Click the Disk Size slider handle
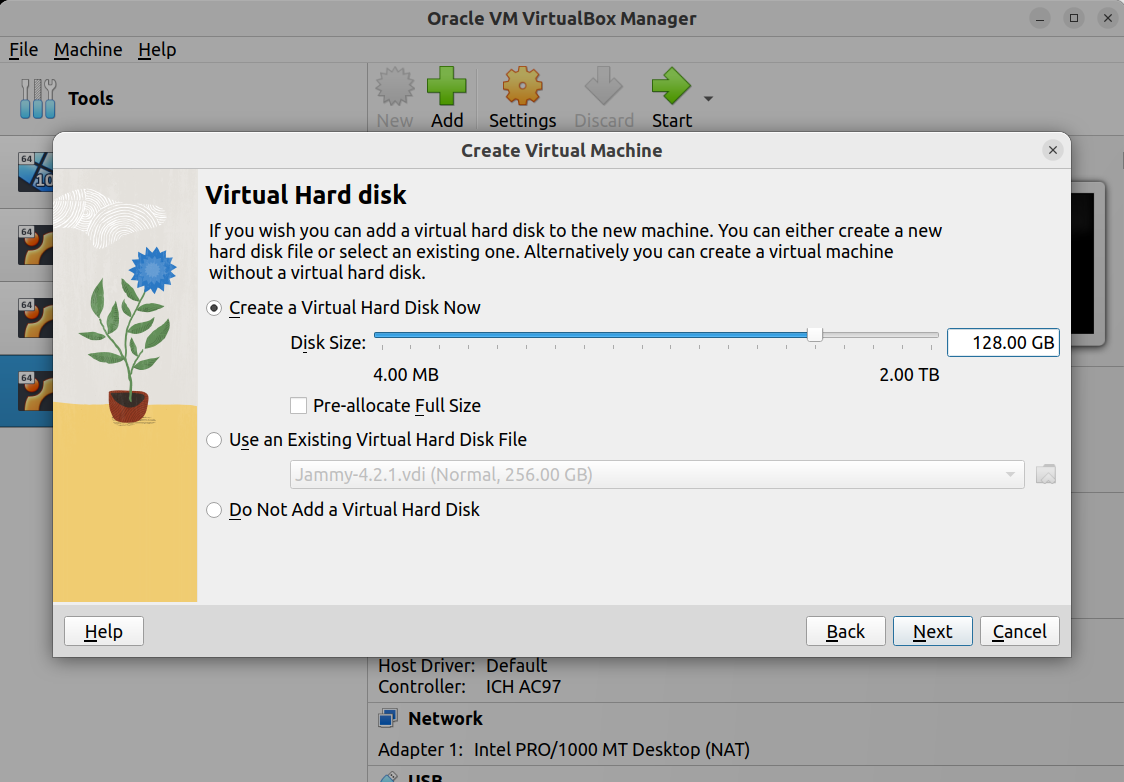1124x782 pixels. coord(814,335)
